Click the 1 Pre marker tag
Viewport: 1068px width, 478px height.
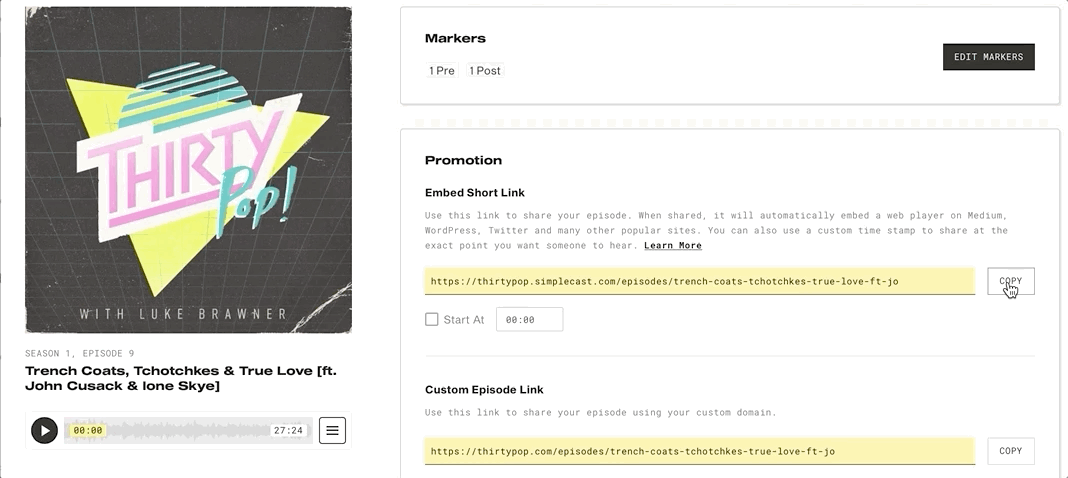point(442,71)
